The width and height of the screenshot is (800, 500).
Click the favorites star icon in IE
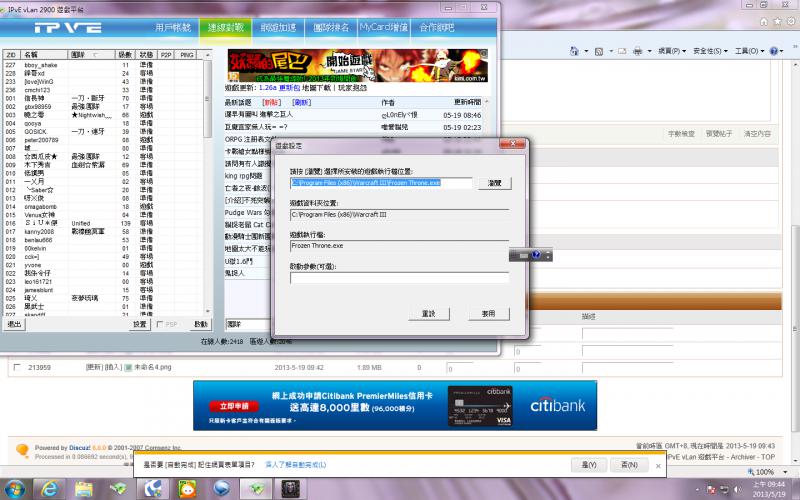click(x=777, y=21)
